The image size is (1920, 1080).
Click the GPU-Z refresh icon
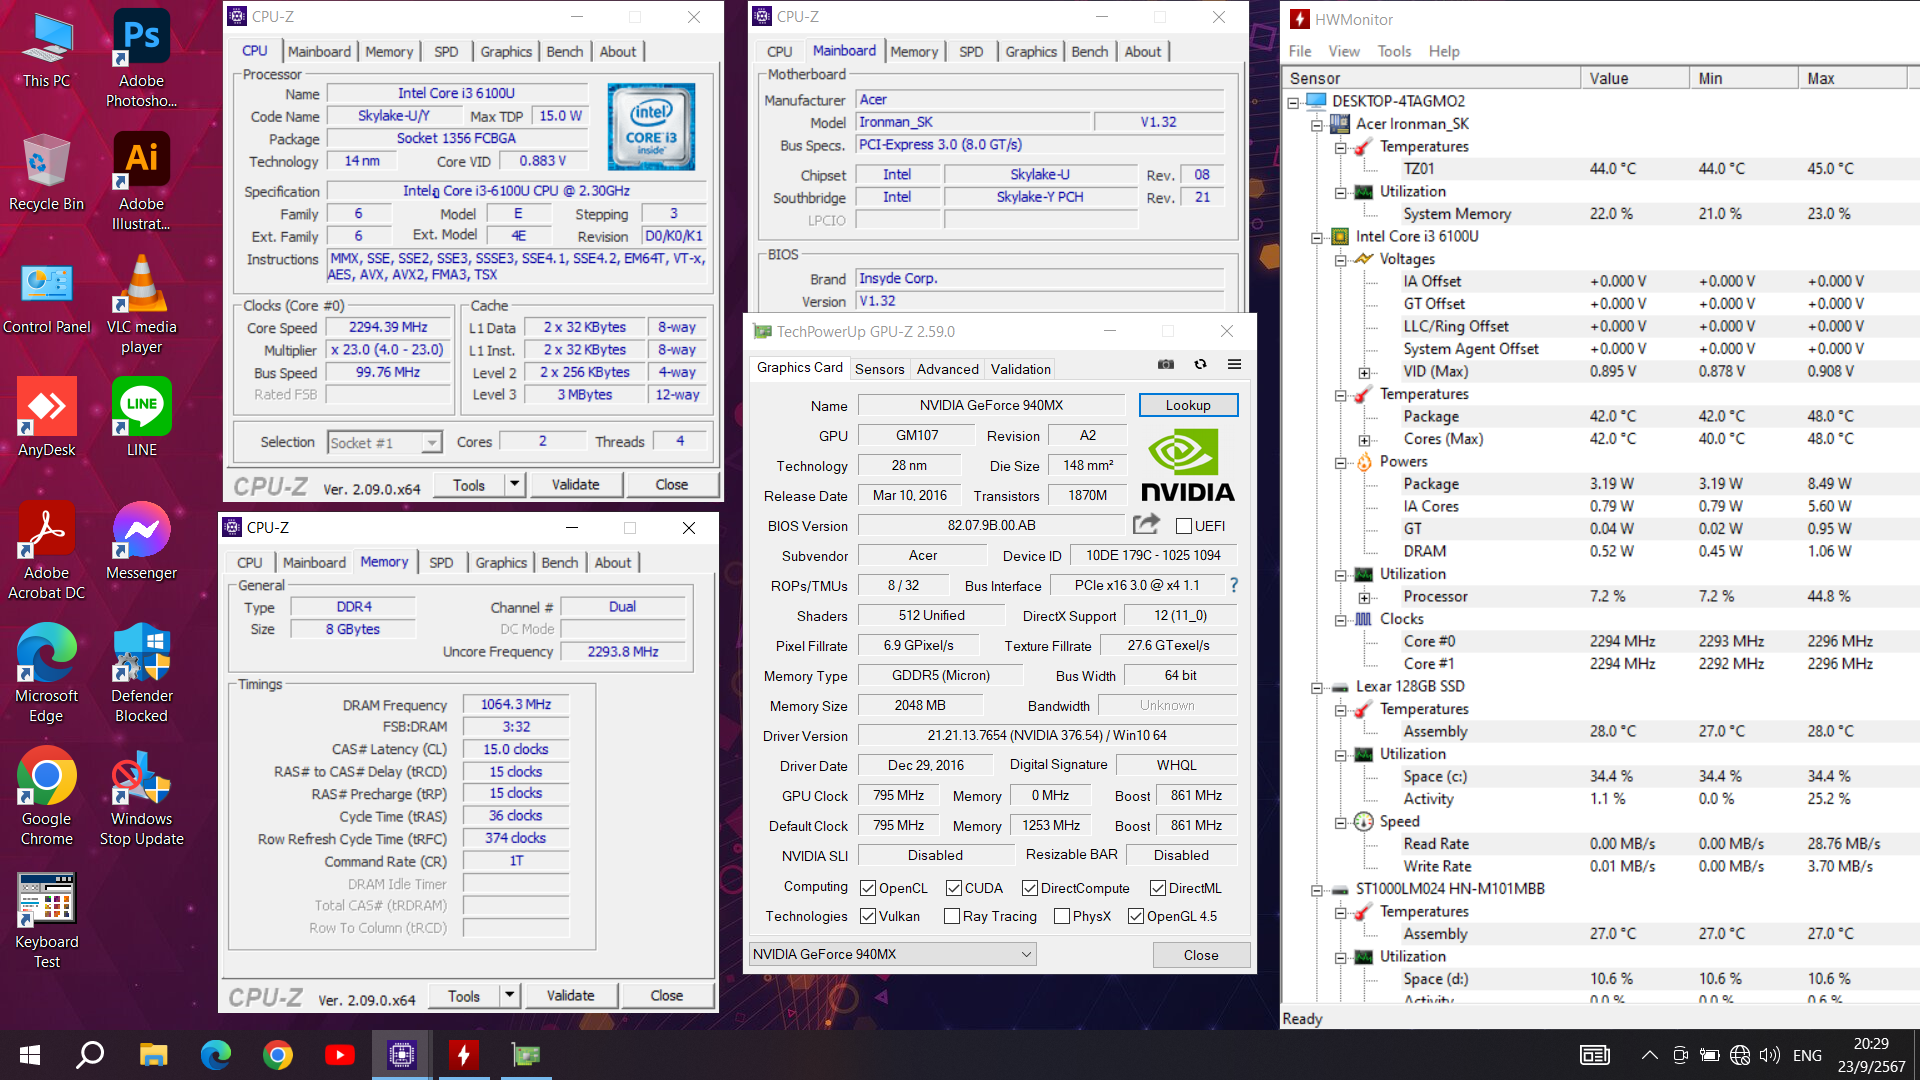pos(1200,365)
